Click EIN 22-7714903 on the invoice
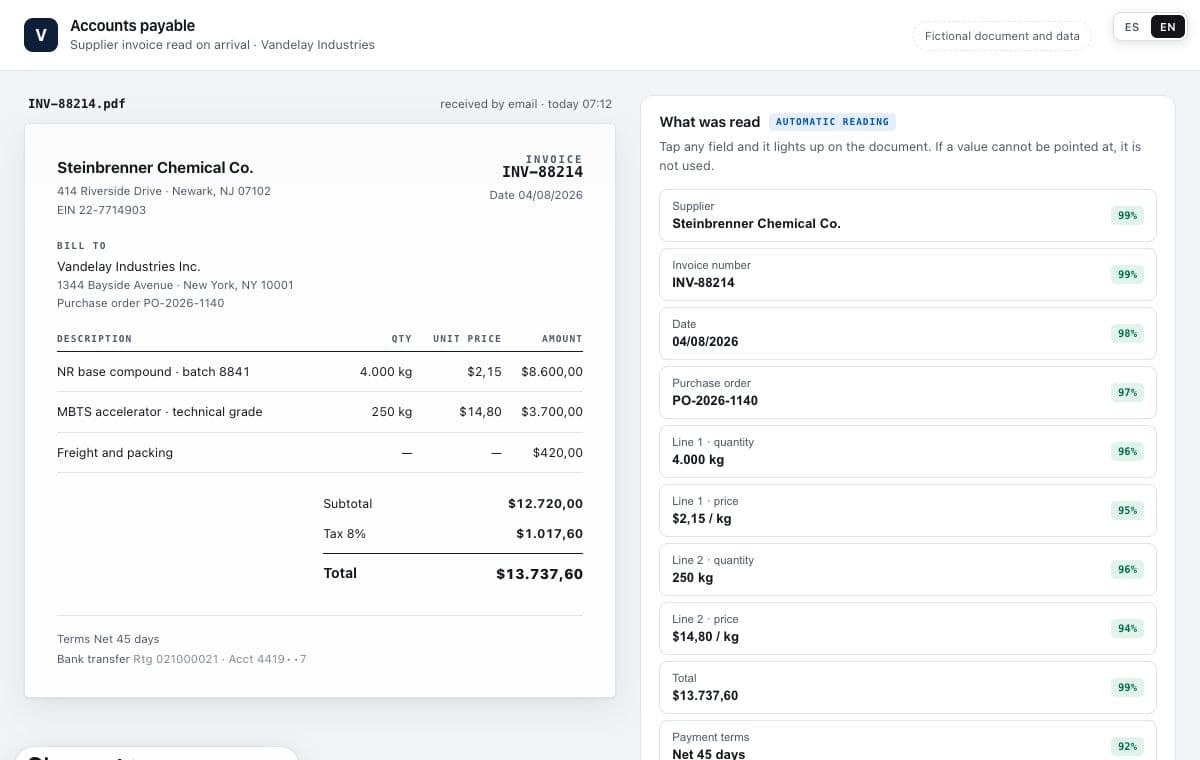The width and height of the screenshot is (1200, 760). click(102, 210)
